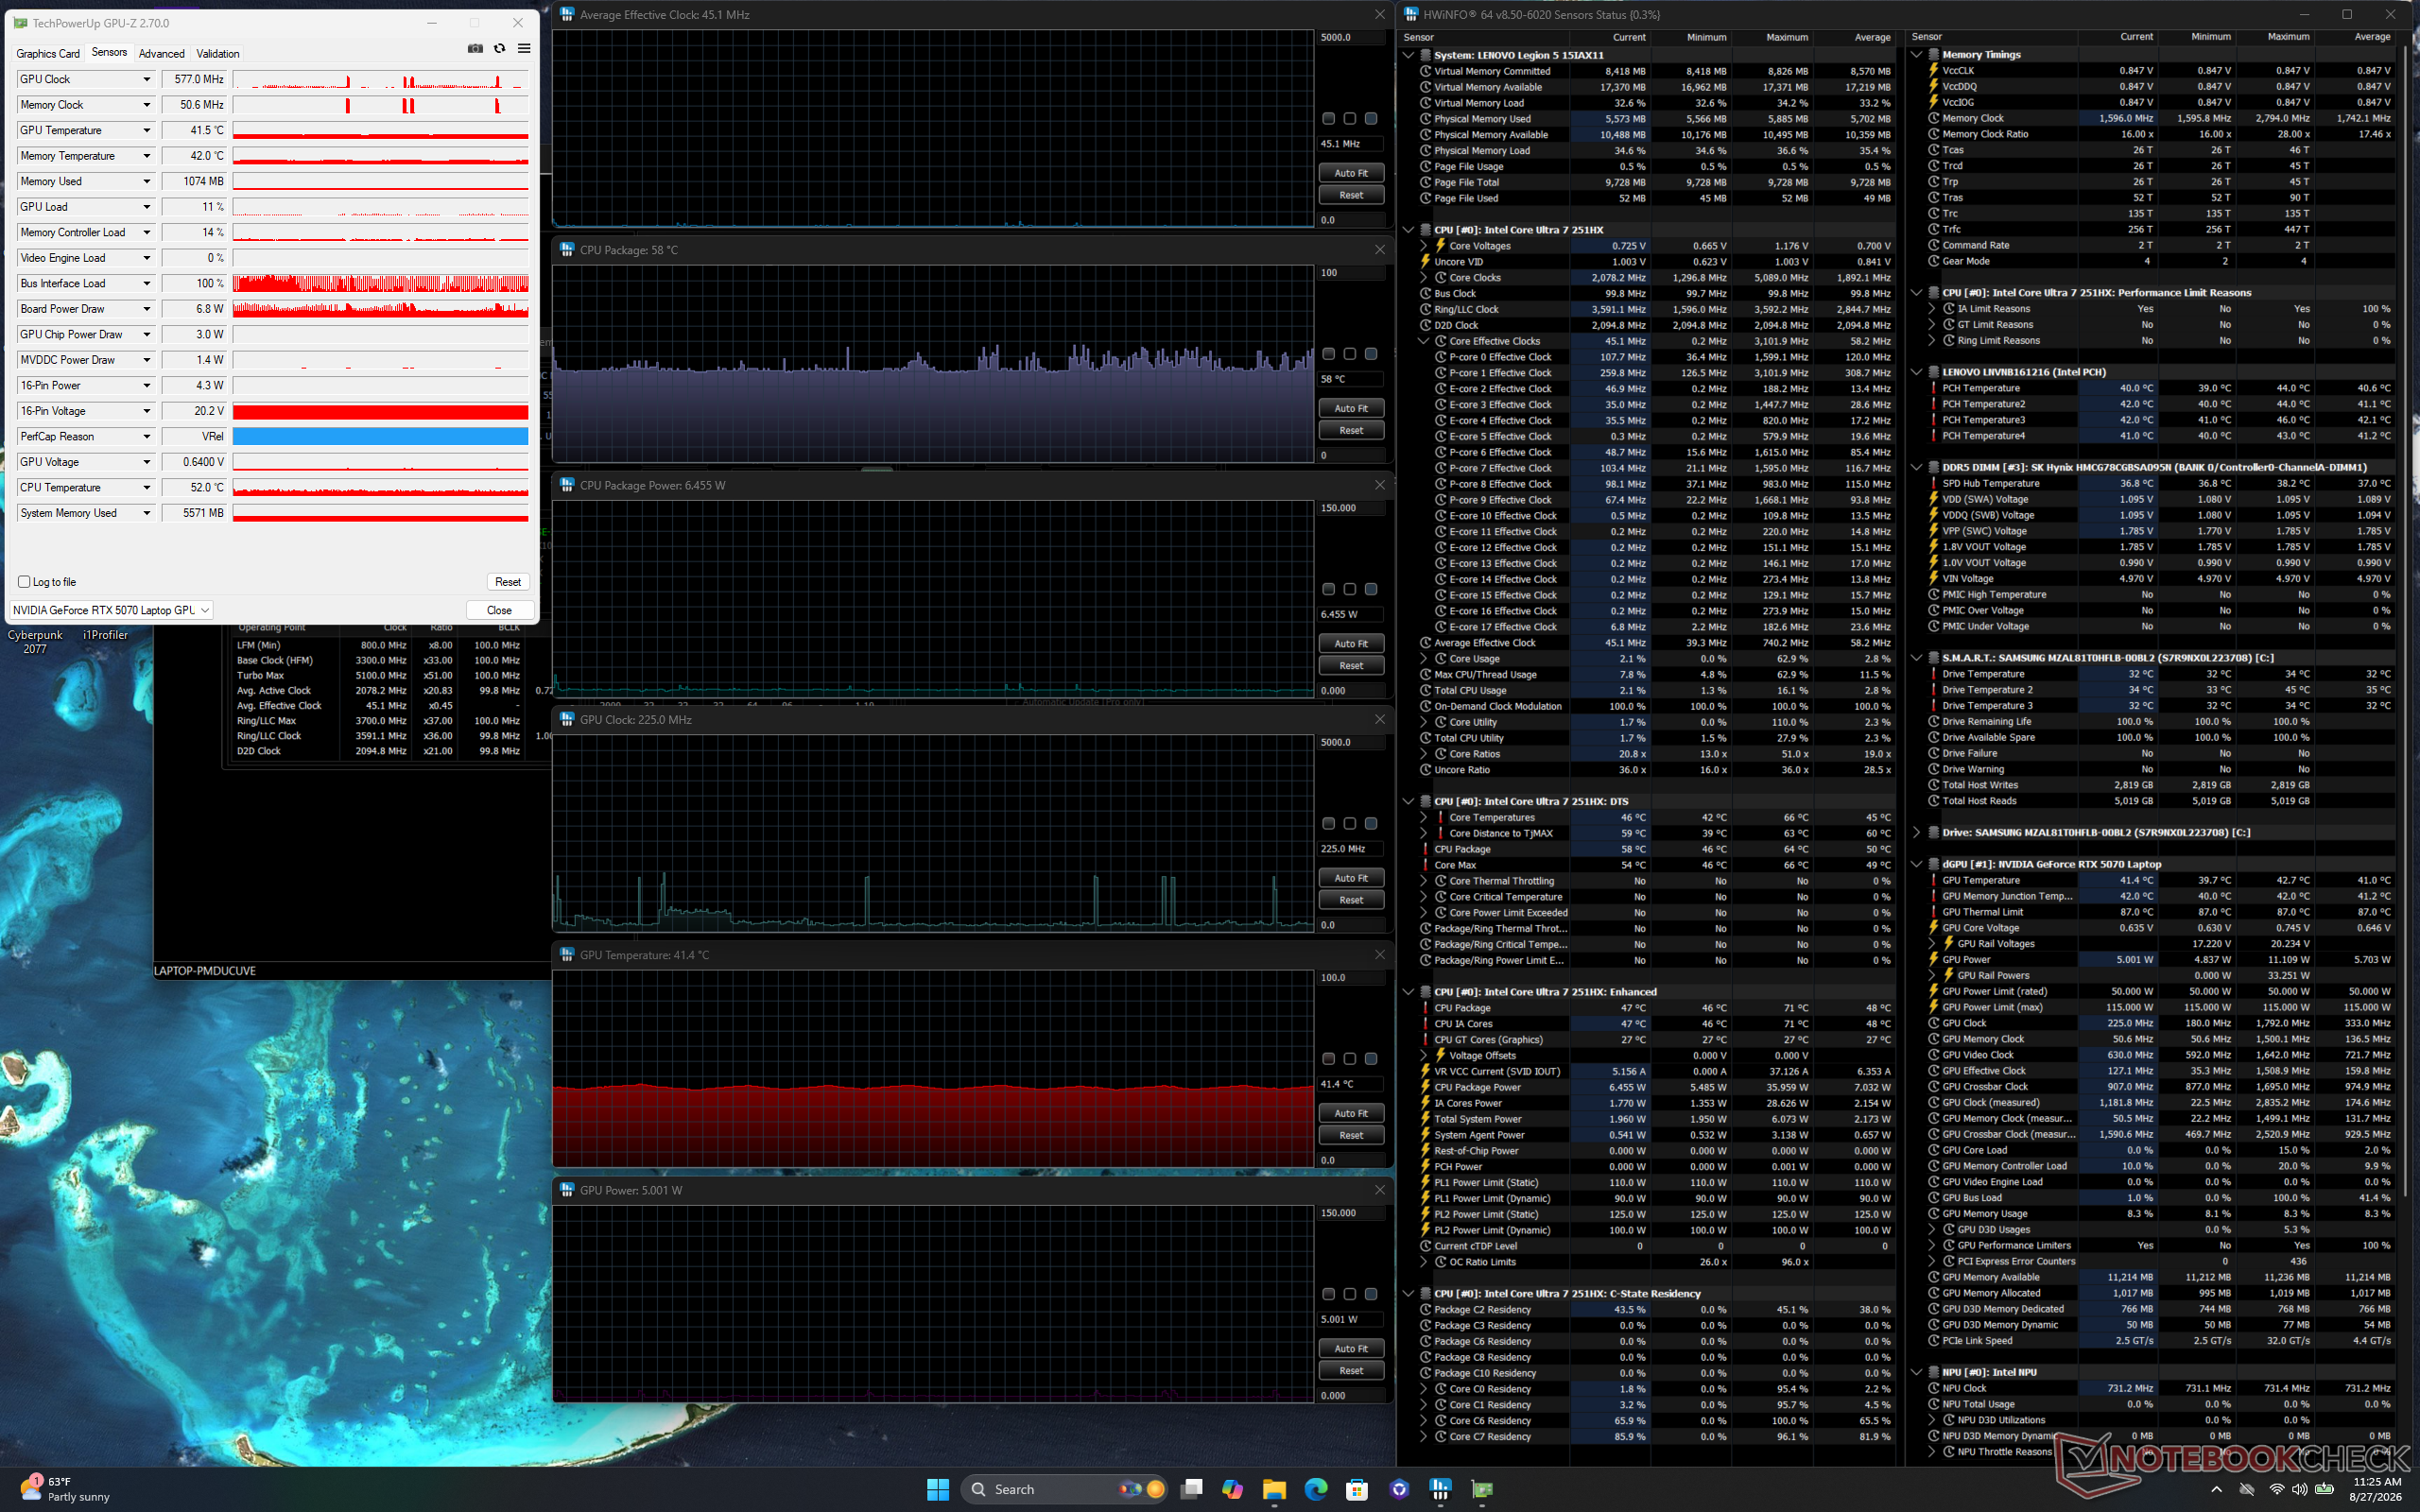
Task: Switch to the Graphics Card tab
Action: pyautogui.click(x=48, y=54)
